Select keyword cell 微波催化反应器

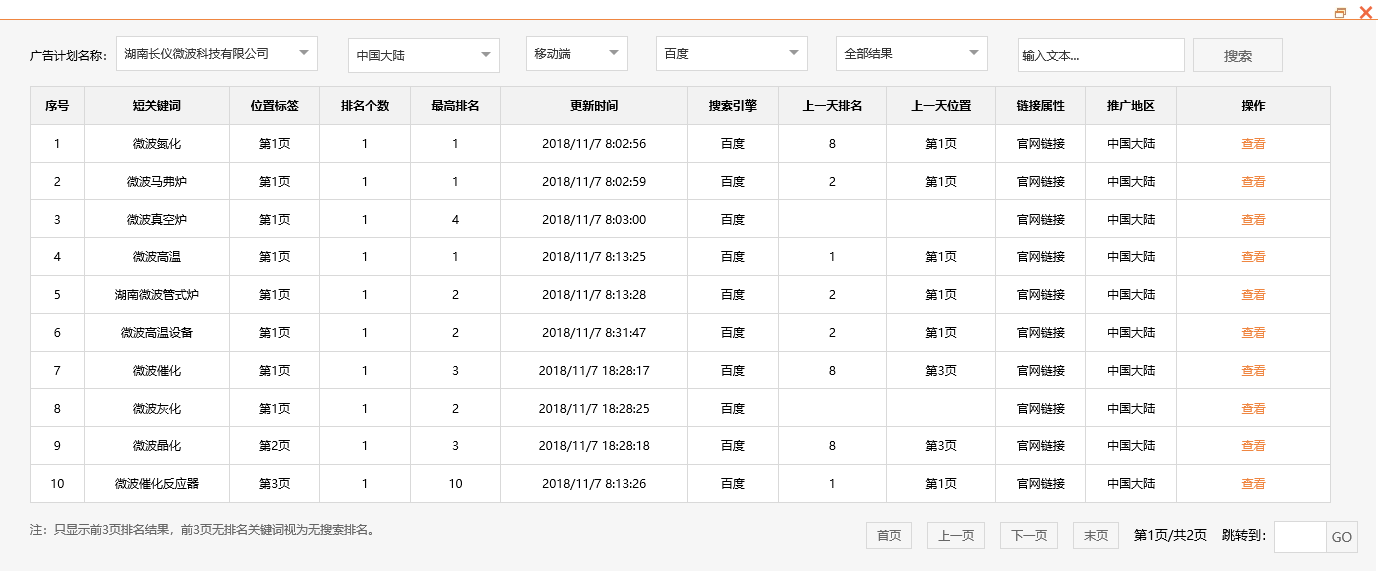(x=157, y=484)
